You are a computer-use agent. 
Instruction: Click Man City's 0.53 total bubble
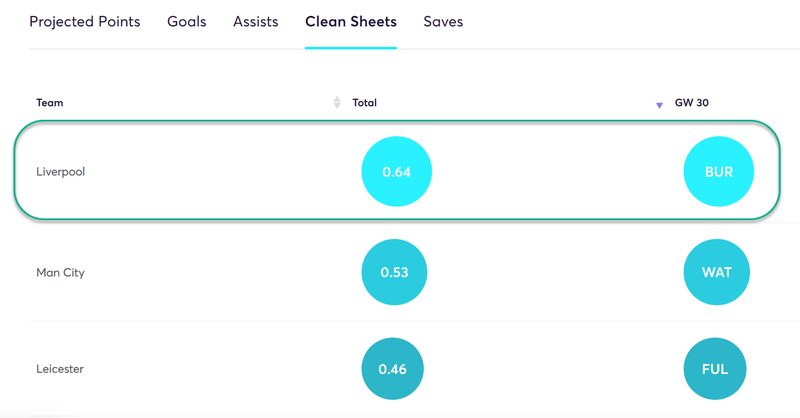tap(394, 272)
